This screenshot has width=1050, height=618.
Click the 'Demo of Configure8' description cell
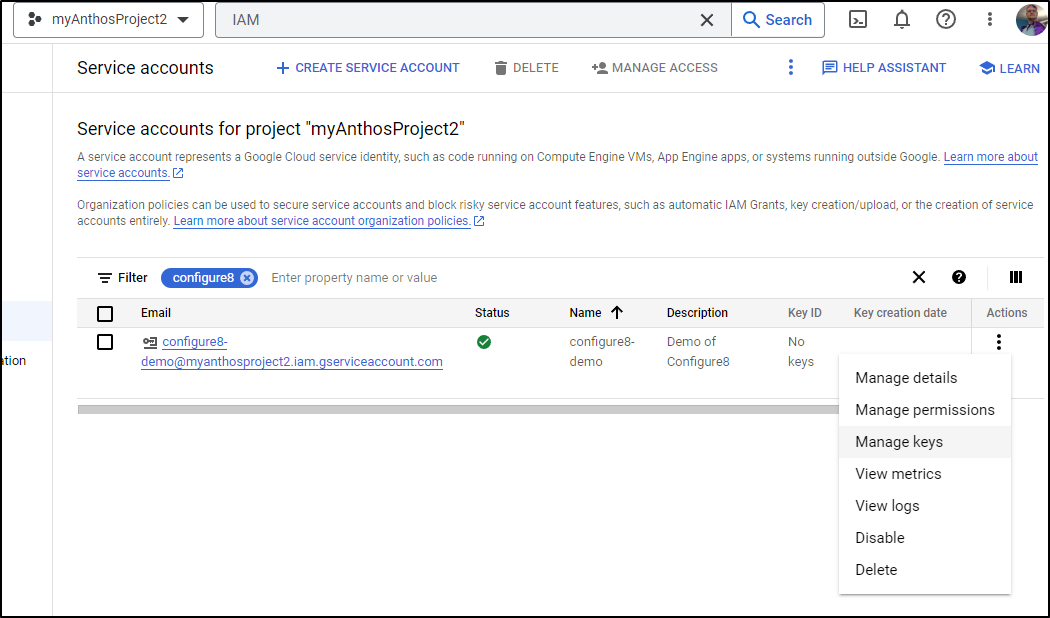click(x=698, y=352)
